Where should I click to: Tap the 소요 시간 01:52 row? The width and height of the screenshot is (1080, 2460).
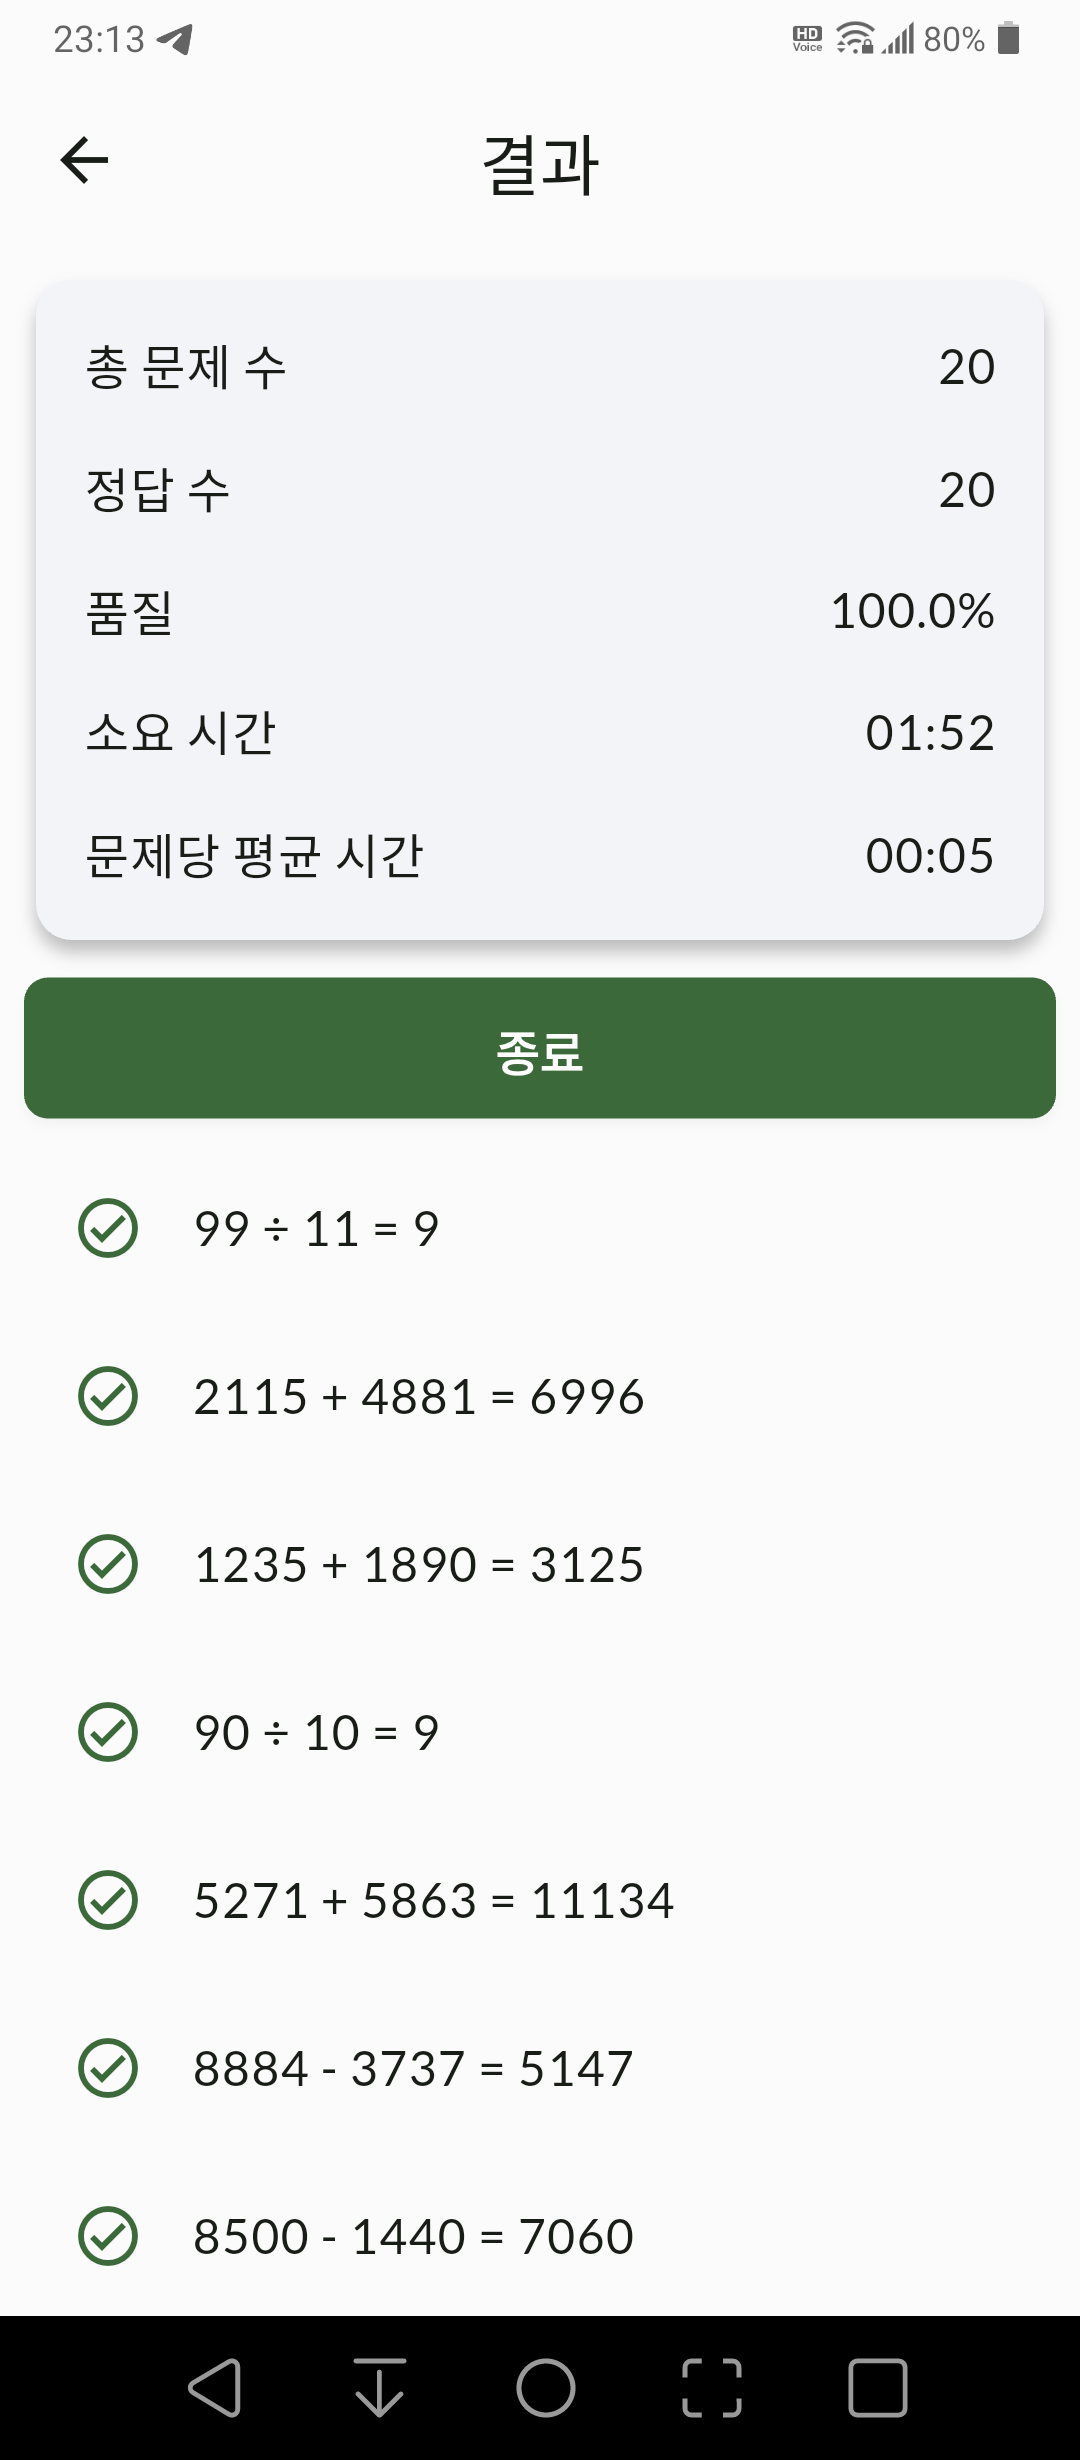[x=540, y=733]
